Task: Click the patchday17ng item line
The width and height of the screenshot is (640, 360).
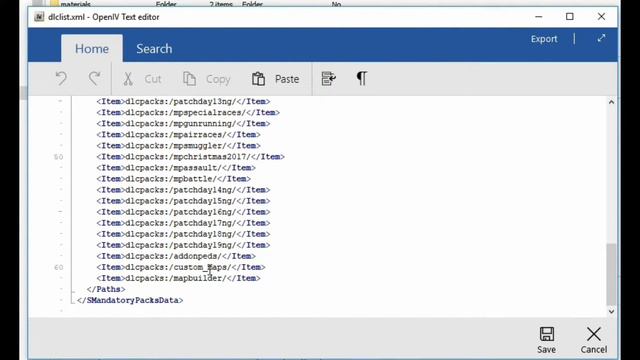Action: point(183,223)
